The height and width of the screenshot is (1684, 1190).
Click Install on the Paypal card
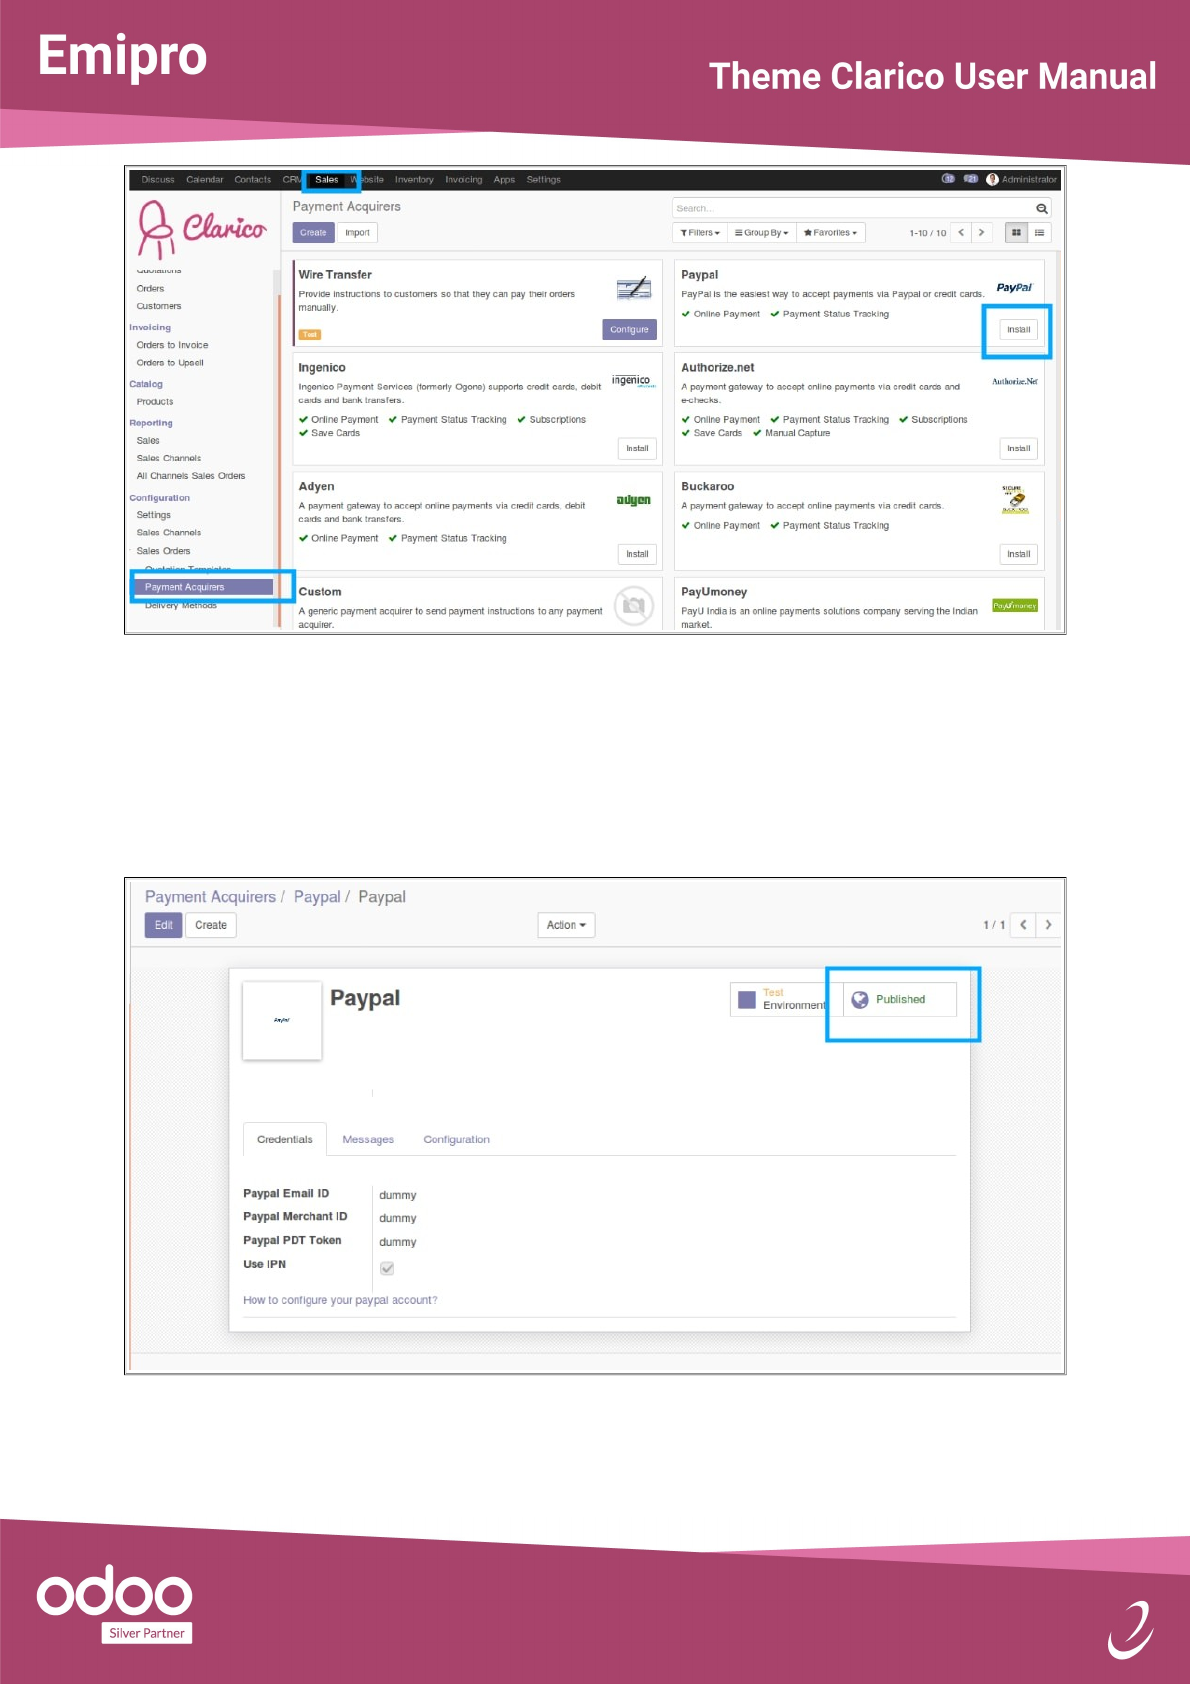(x=1019, y=329)
